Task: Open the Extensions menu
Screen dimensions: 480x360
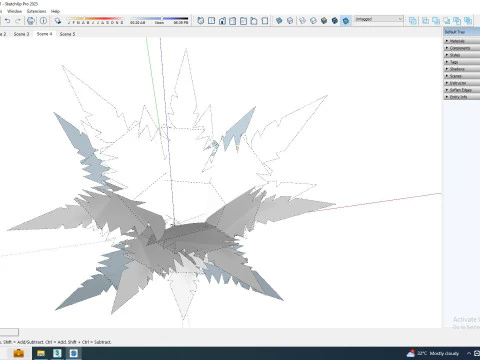Action: click(x=37, y=11)
